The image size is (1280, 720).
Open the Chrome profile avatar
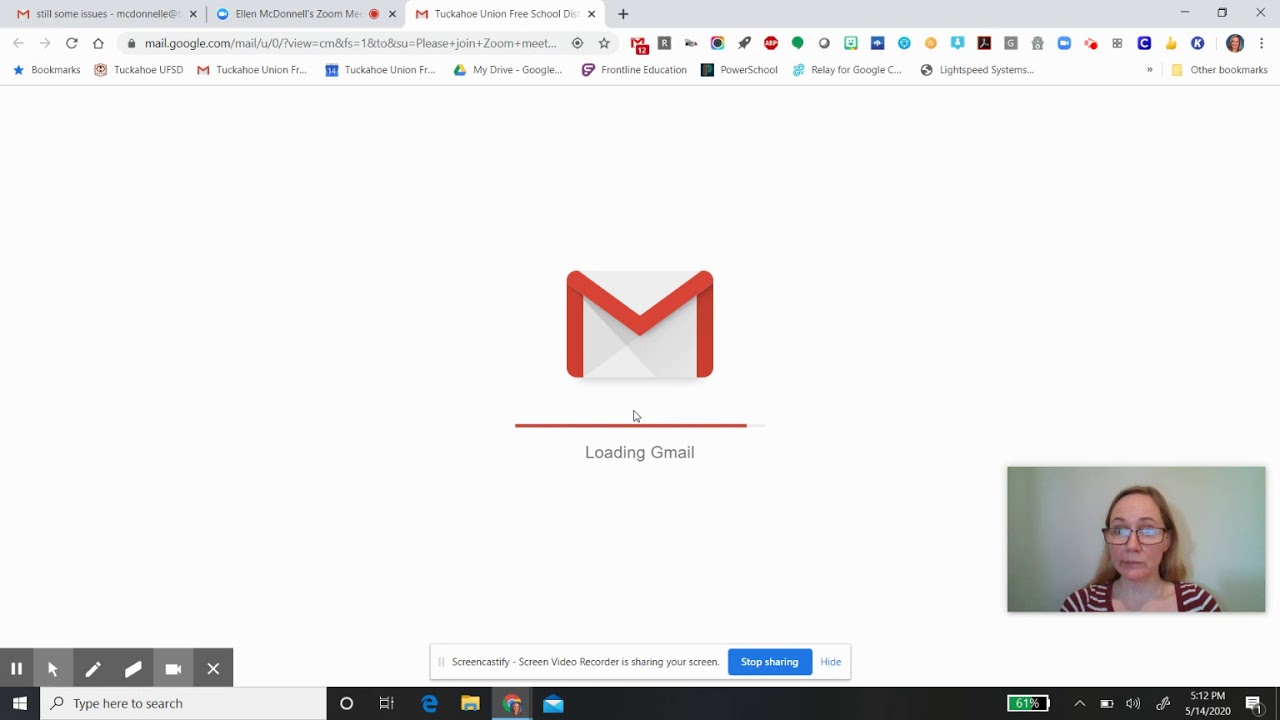(1235, 43)
